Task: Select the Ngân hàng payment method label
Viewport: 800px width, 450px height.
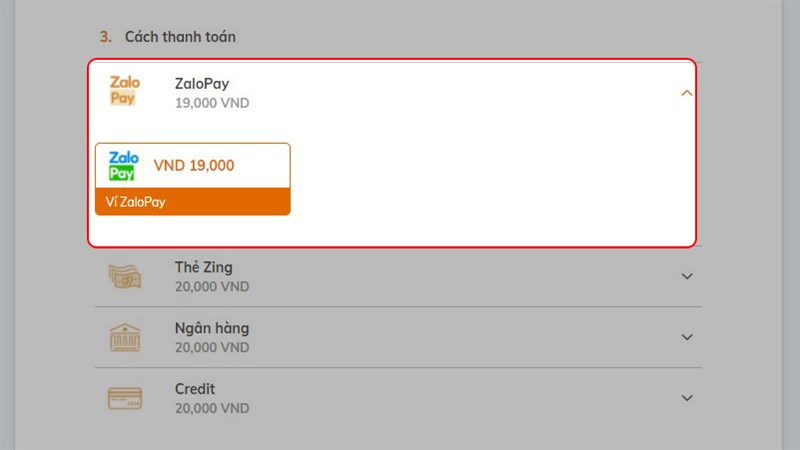Action: pos(212,328)
